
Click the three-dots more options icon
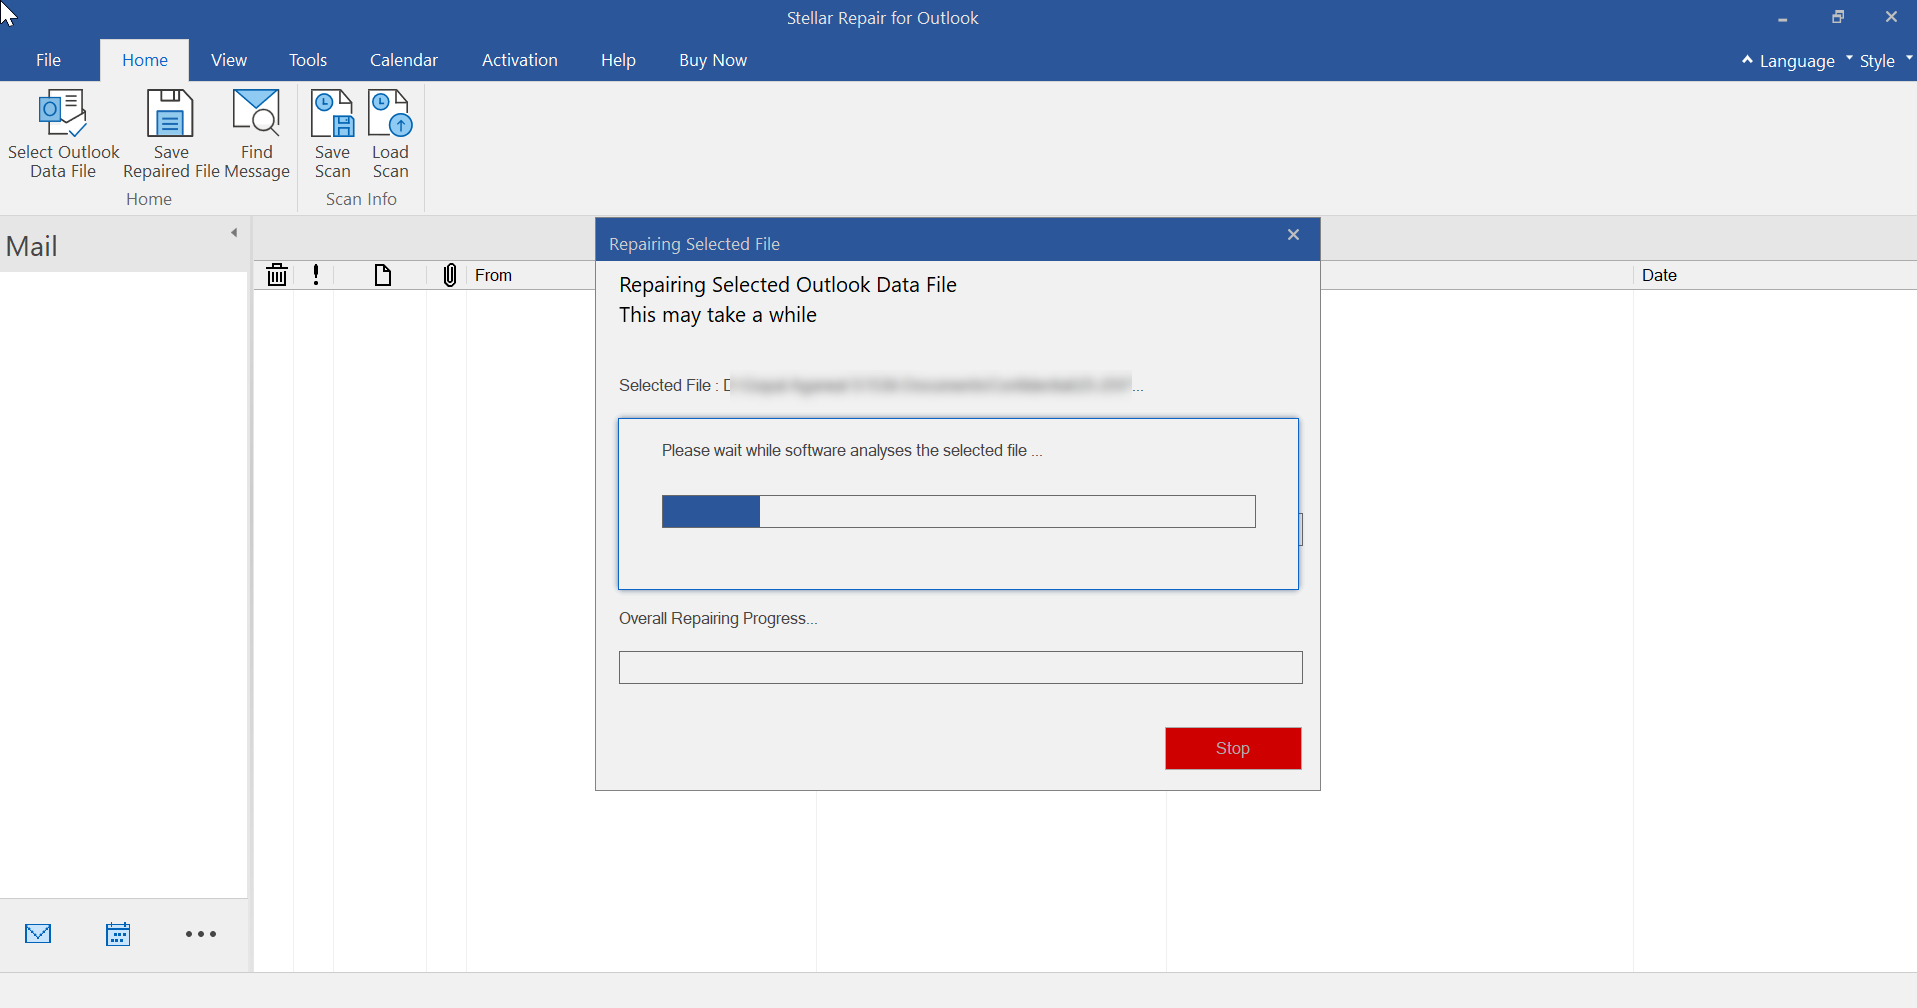click(x=200, y=934)
